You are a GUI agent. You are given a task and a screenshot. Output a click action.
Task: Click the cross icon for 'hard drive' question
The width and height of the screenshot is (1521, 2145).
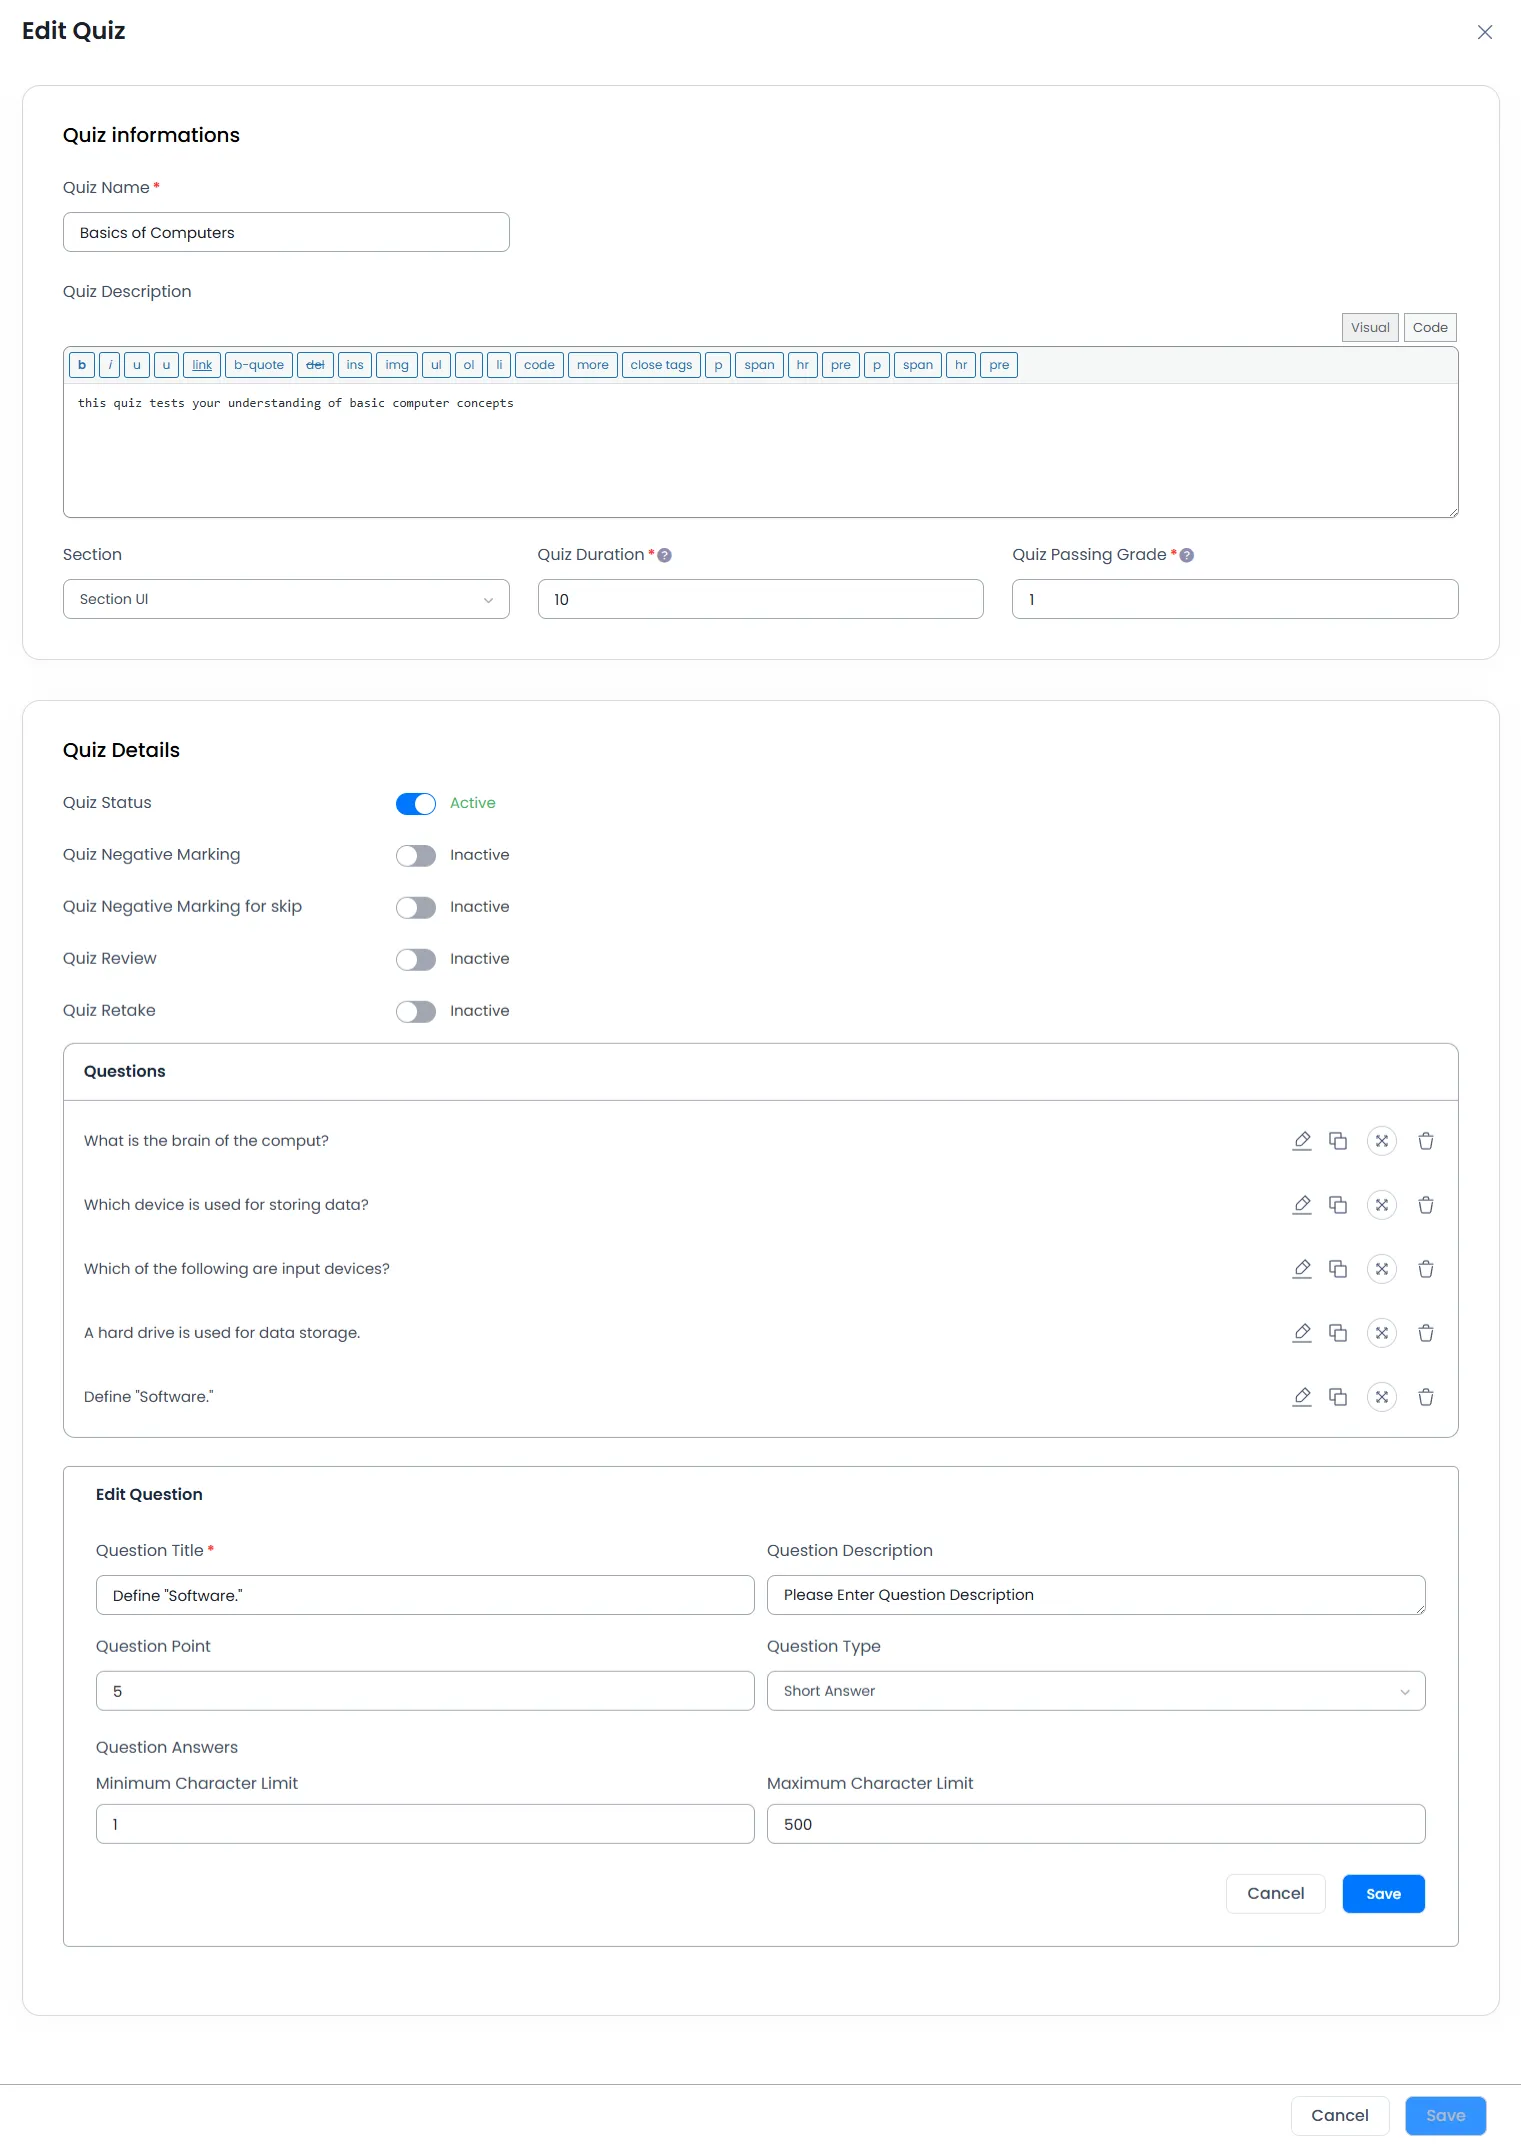click(1381, 1333)
